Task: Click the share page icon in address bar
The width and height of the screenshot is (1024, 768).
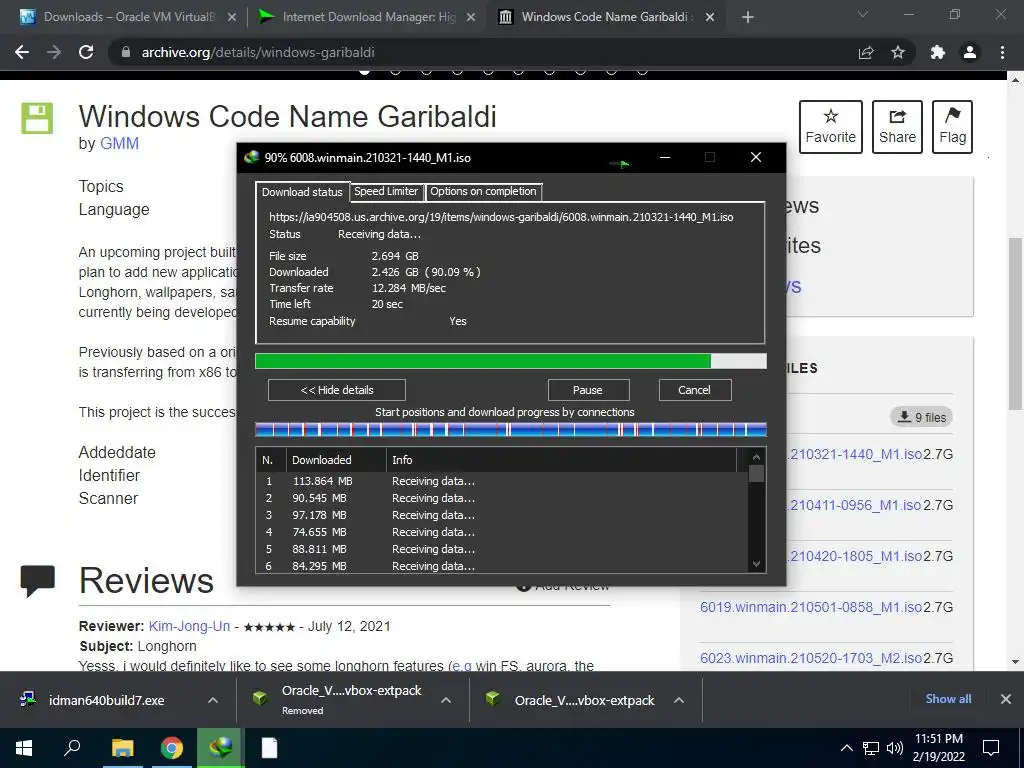Action: (x=866, y=52)
